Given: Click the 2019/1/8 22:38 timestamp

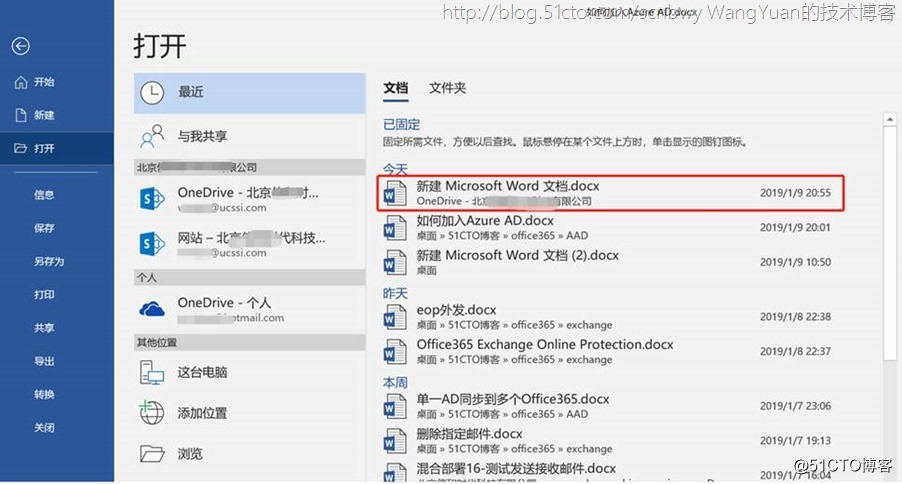Looking at the screenshot, I should coord(795,317).
